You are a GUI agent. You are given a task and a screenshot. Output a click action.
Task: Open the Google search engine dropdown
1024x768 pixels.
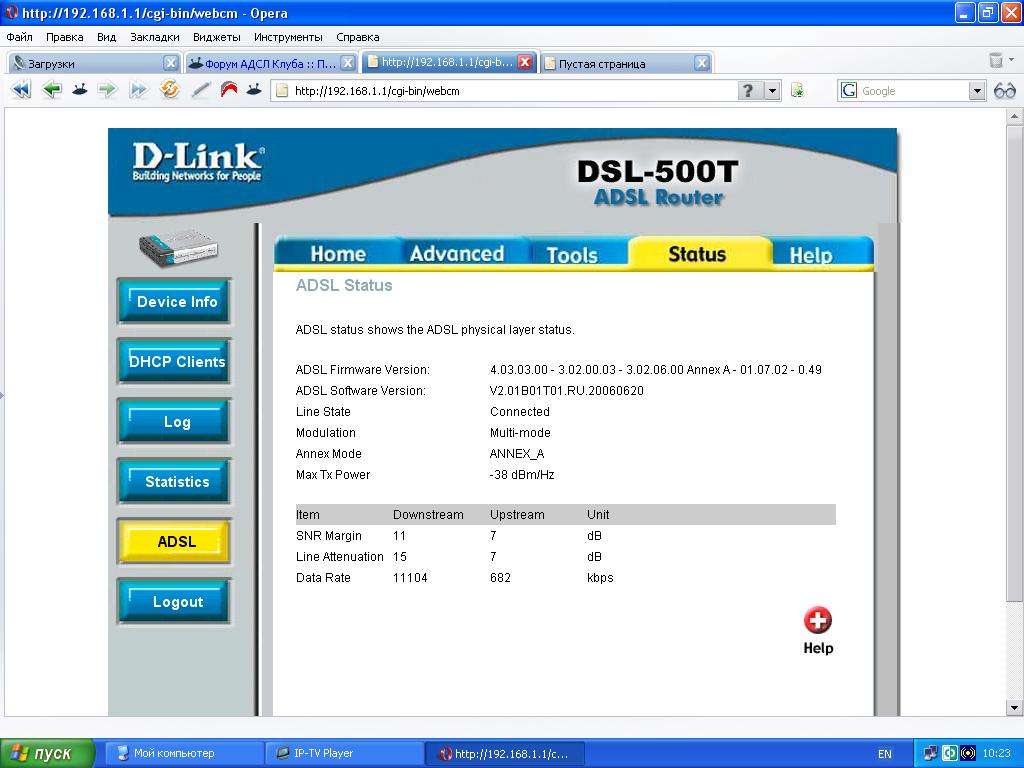point(977,91)
